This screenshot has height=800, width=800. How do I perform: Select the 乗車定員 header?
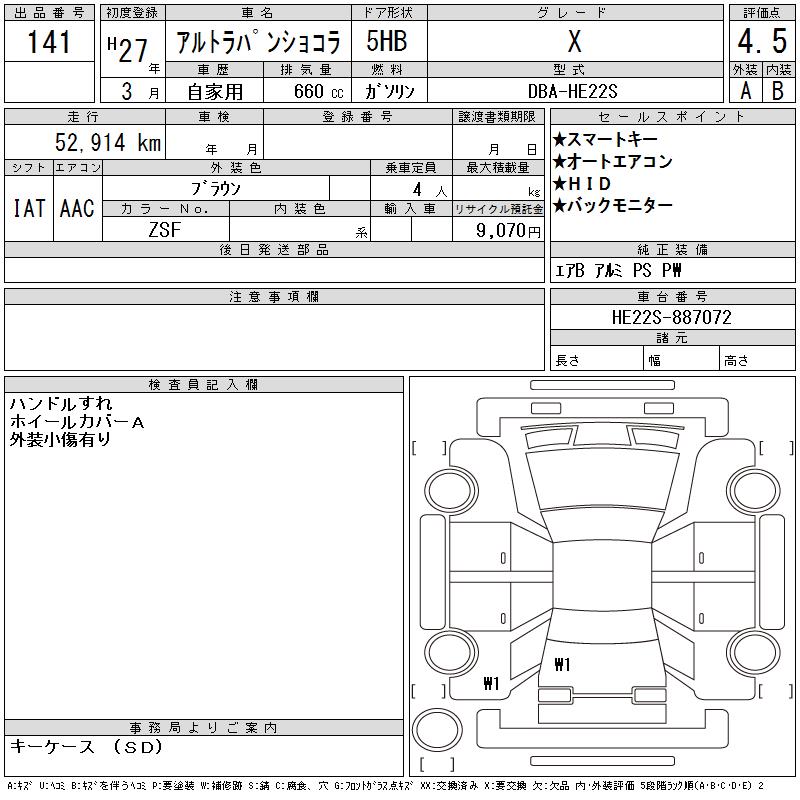411,168
